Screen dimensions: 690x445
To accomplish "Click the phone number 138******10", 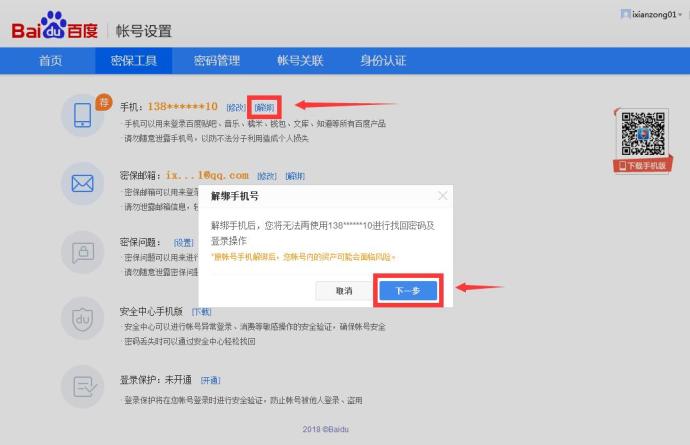I will tap(183, 107).
